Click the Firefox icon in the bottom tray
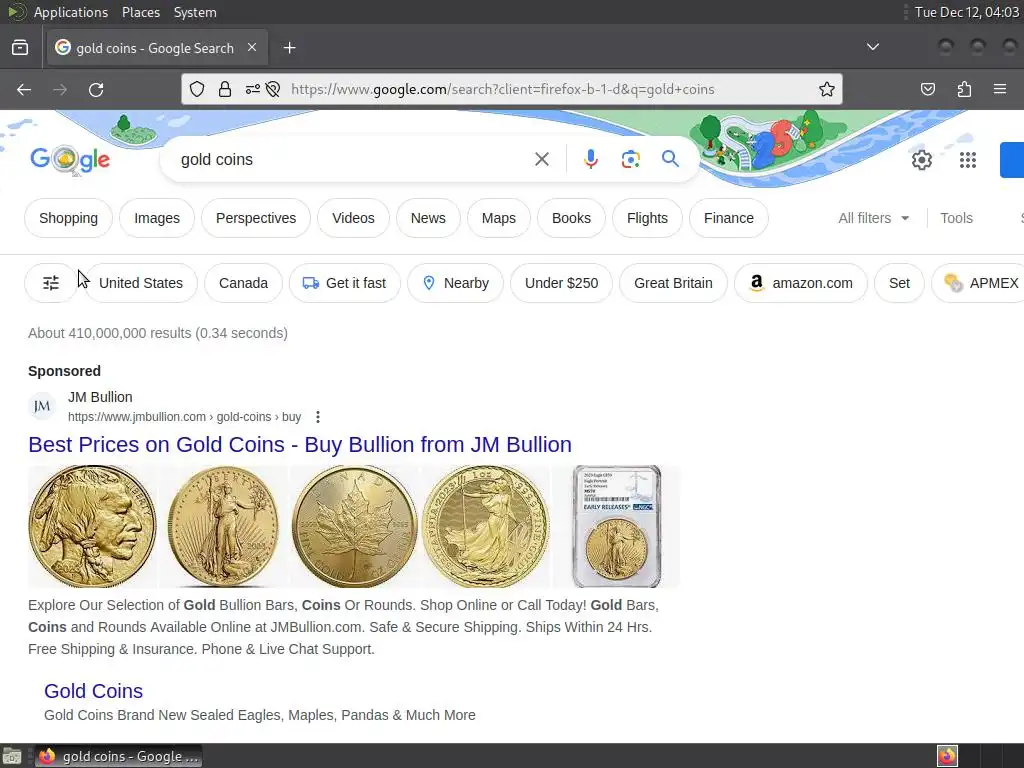This screenshot has width=1024, height=768. 947,756
